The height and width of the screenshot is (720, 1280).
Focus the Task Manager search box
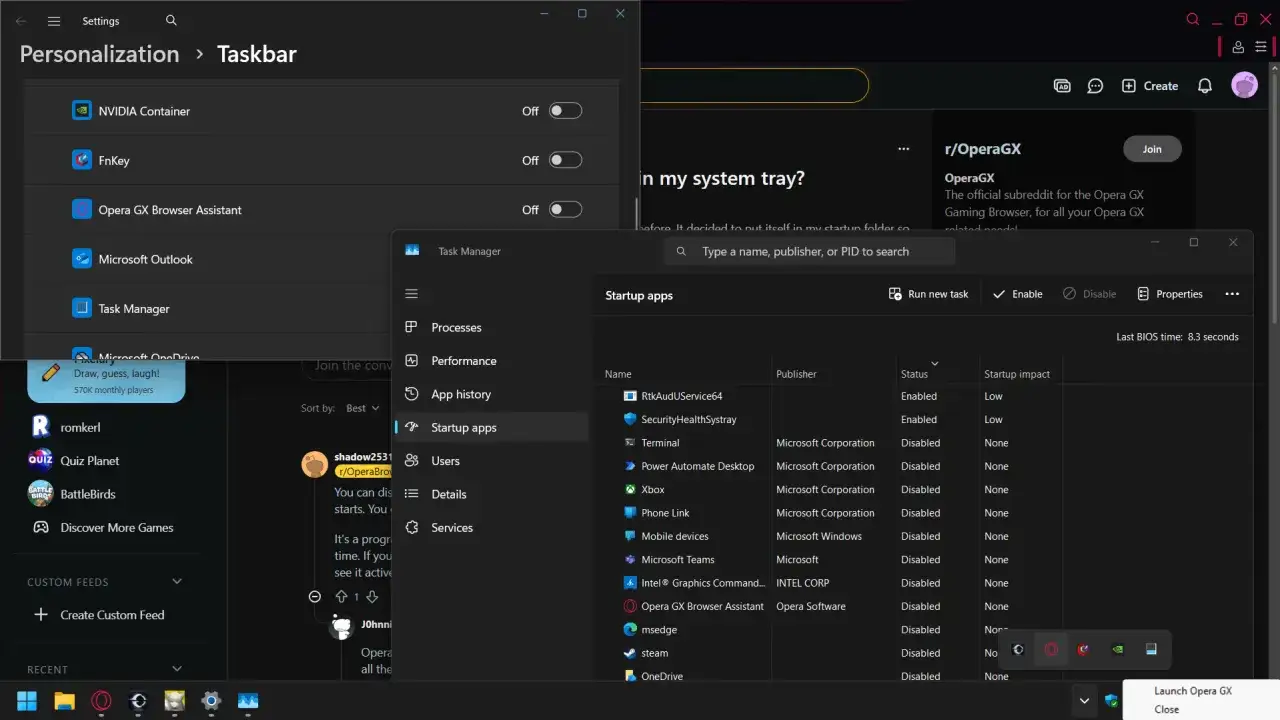[810, 252]
